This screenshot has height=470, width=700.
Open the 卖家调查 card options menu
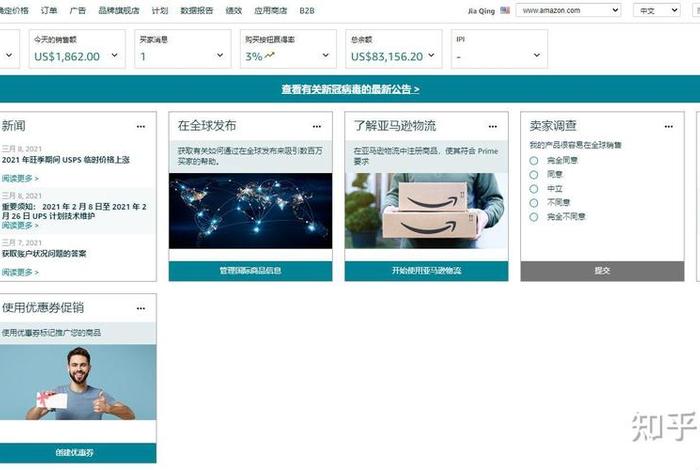(x=668, y=127)
